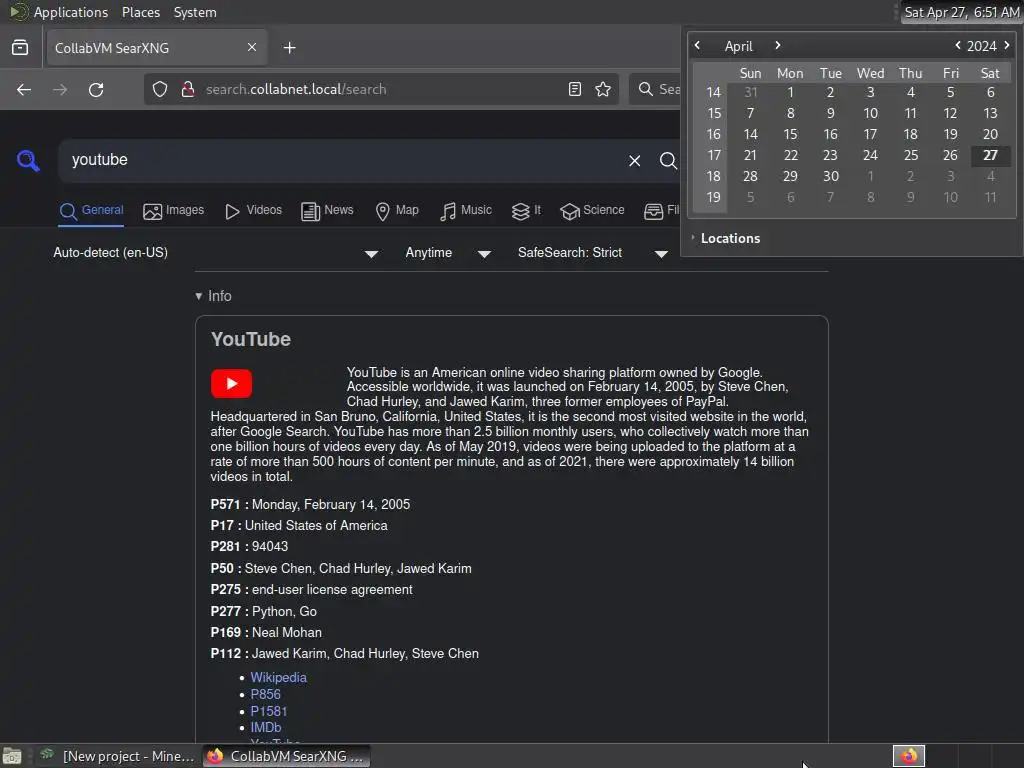Expand the Locations section in calendar
The image size is (1024, 768).
click(x=726, y=238)
